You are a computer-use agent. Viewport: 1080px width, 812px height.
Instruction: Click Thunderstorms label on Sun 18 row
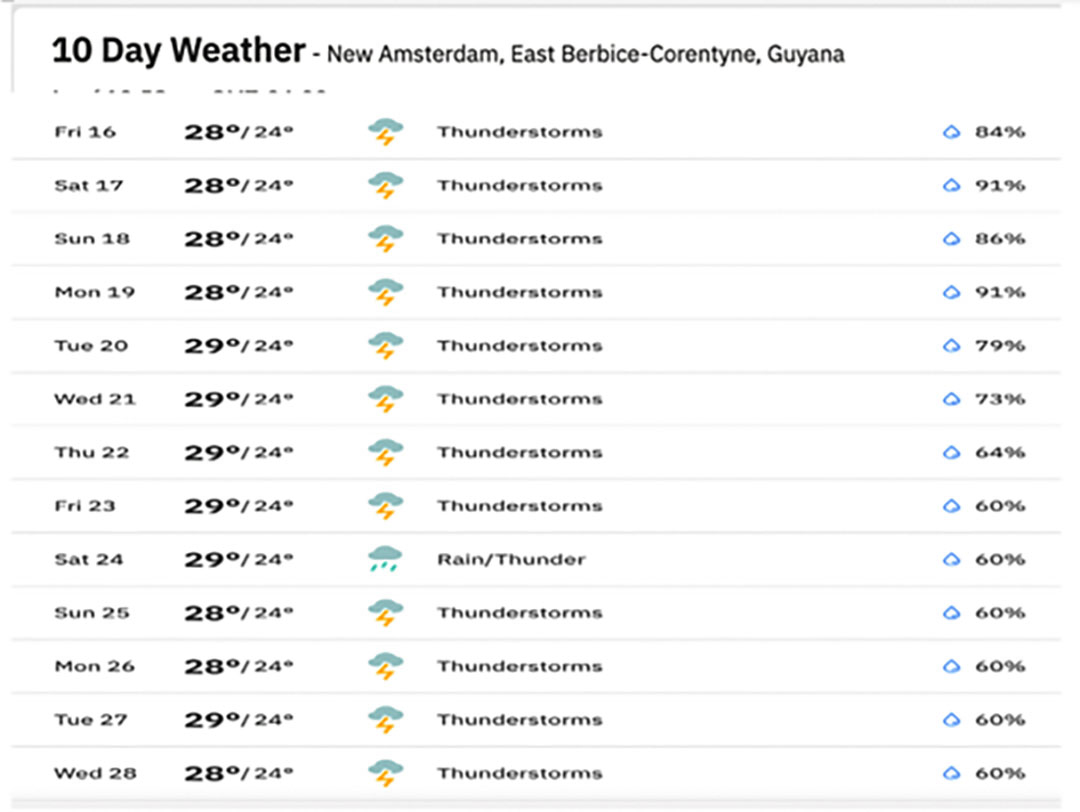click(520, 238)
